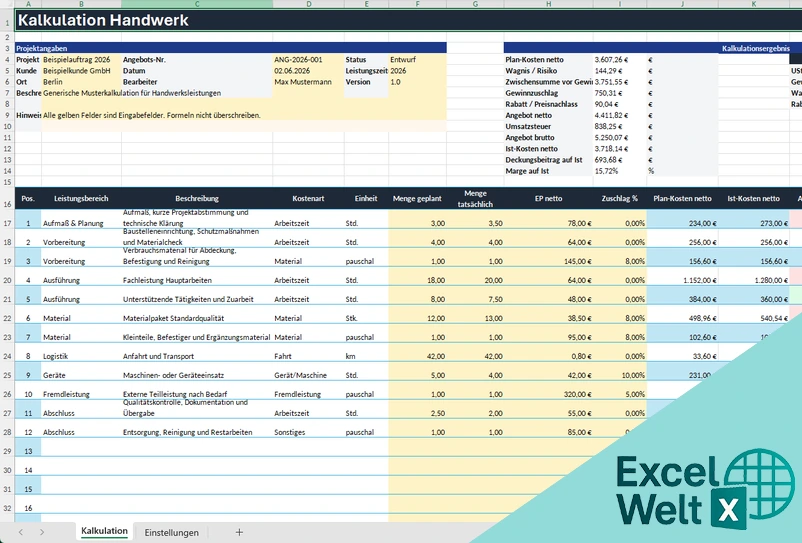Click the Excel Welt logo
Image resolution: width=802 pixels, height=543 pixels.
(706, 489)
